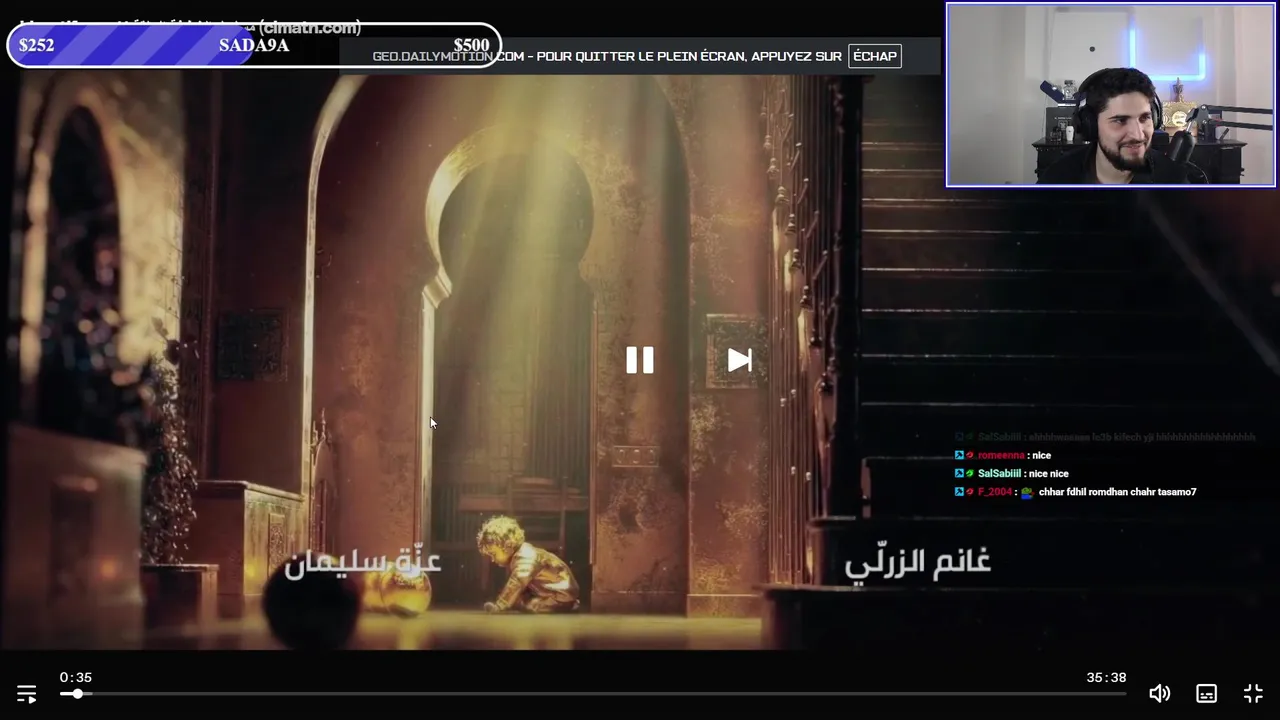
Task: Exit fullscreen mode
Action: tap(1253, 693)
